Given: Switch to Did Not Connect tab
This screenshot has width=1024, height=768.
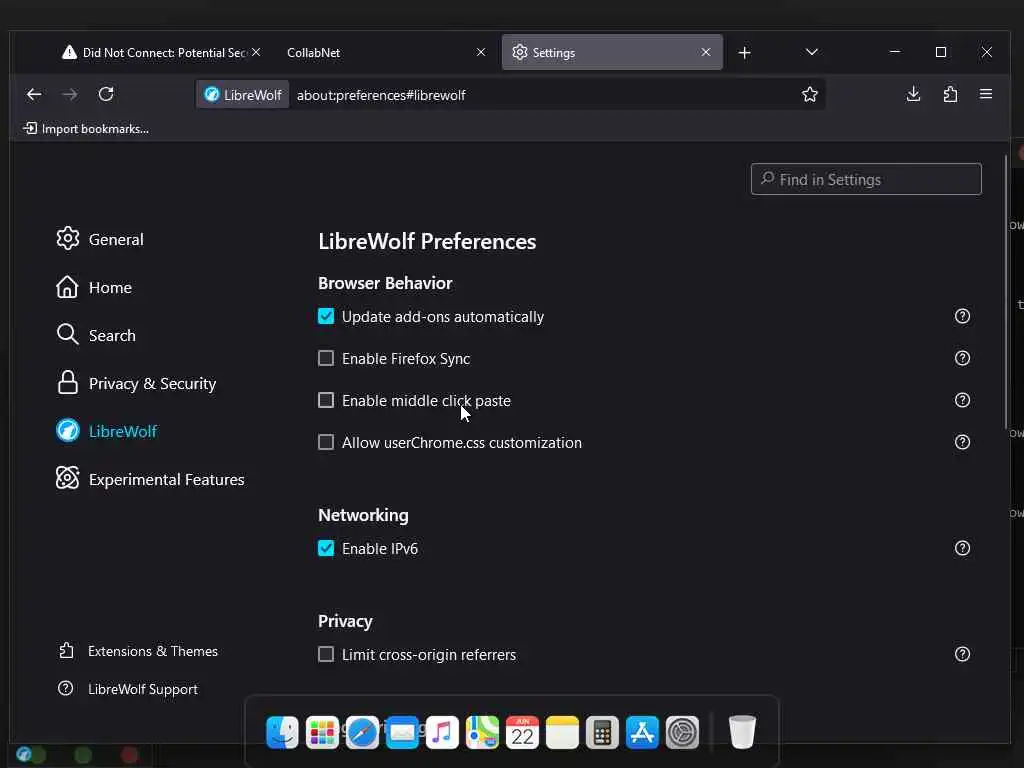Looking at the screenshot, I should 153,53.
